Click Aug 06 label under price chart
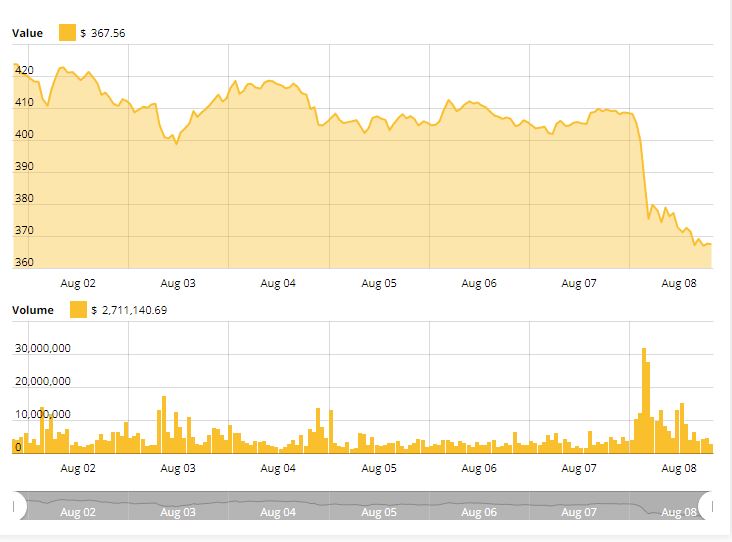732x542 pixels. tap(478, 283)
